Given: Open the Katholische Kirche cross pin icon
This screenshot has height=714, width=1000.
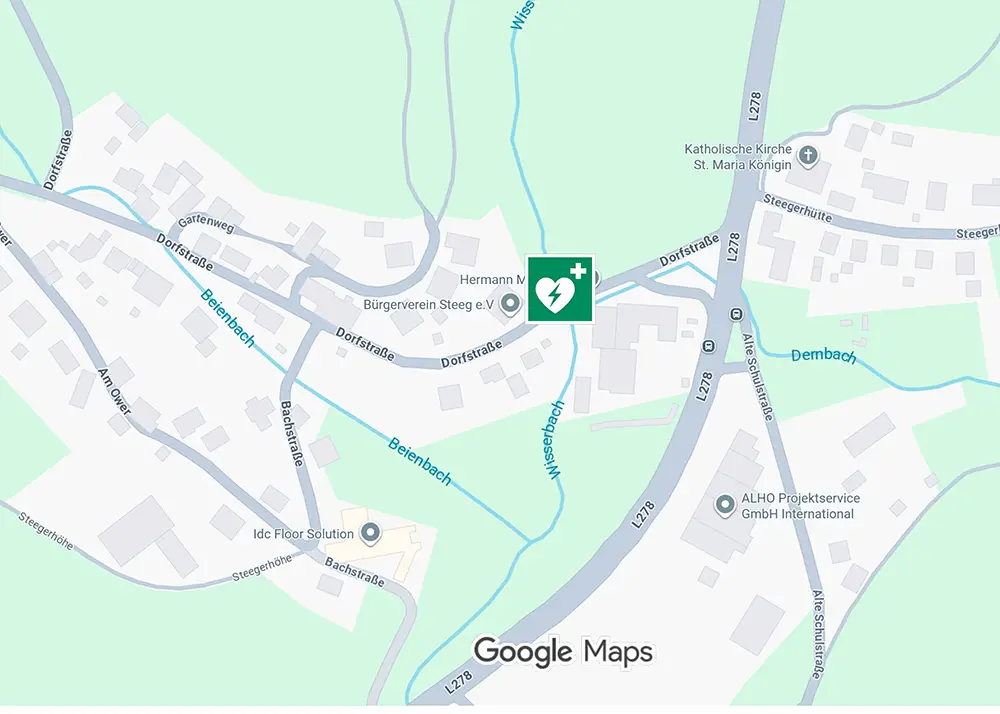Looking at the screenshot, I should [x=808, y=157].
